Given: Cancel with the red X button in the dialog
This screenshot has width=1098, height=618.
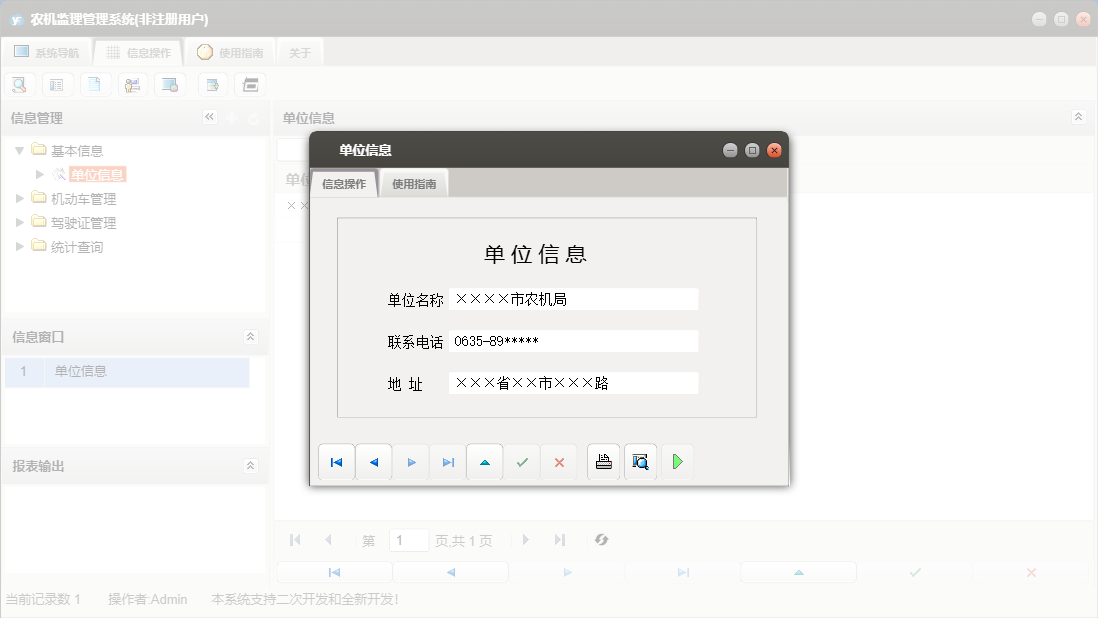Looking at the screenshot, I should [x=559, y=461].
